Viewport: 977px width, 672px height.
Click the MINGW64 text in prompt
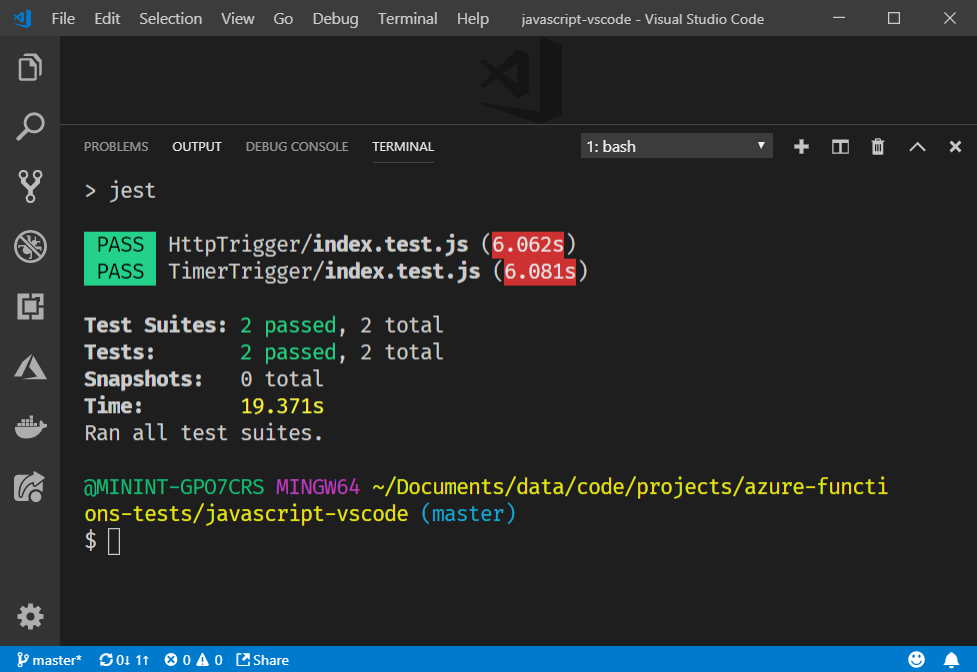(x=318, y=486)
